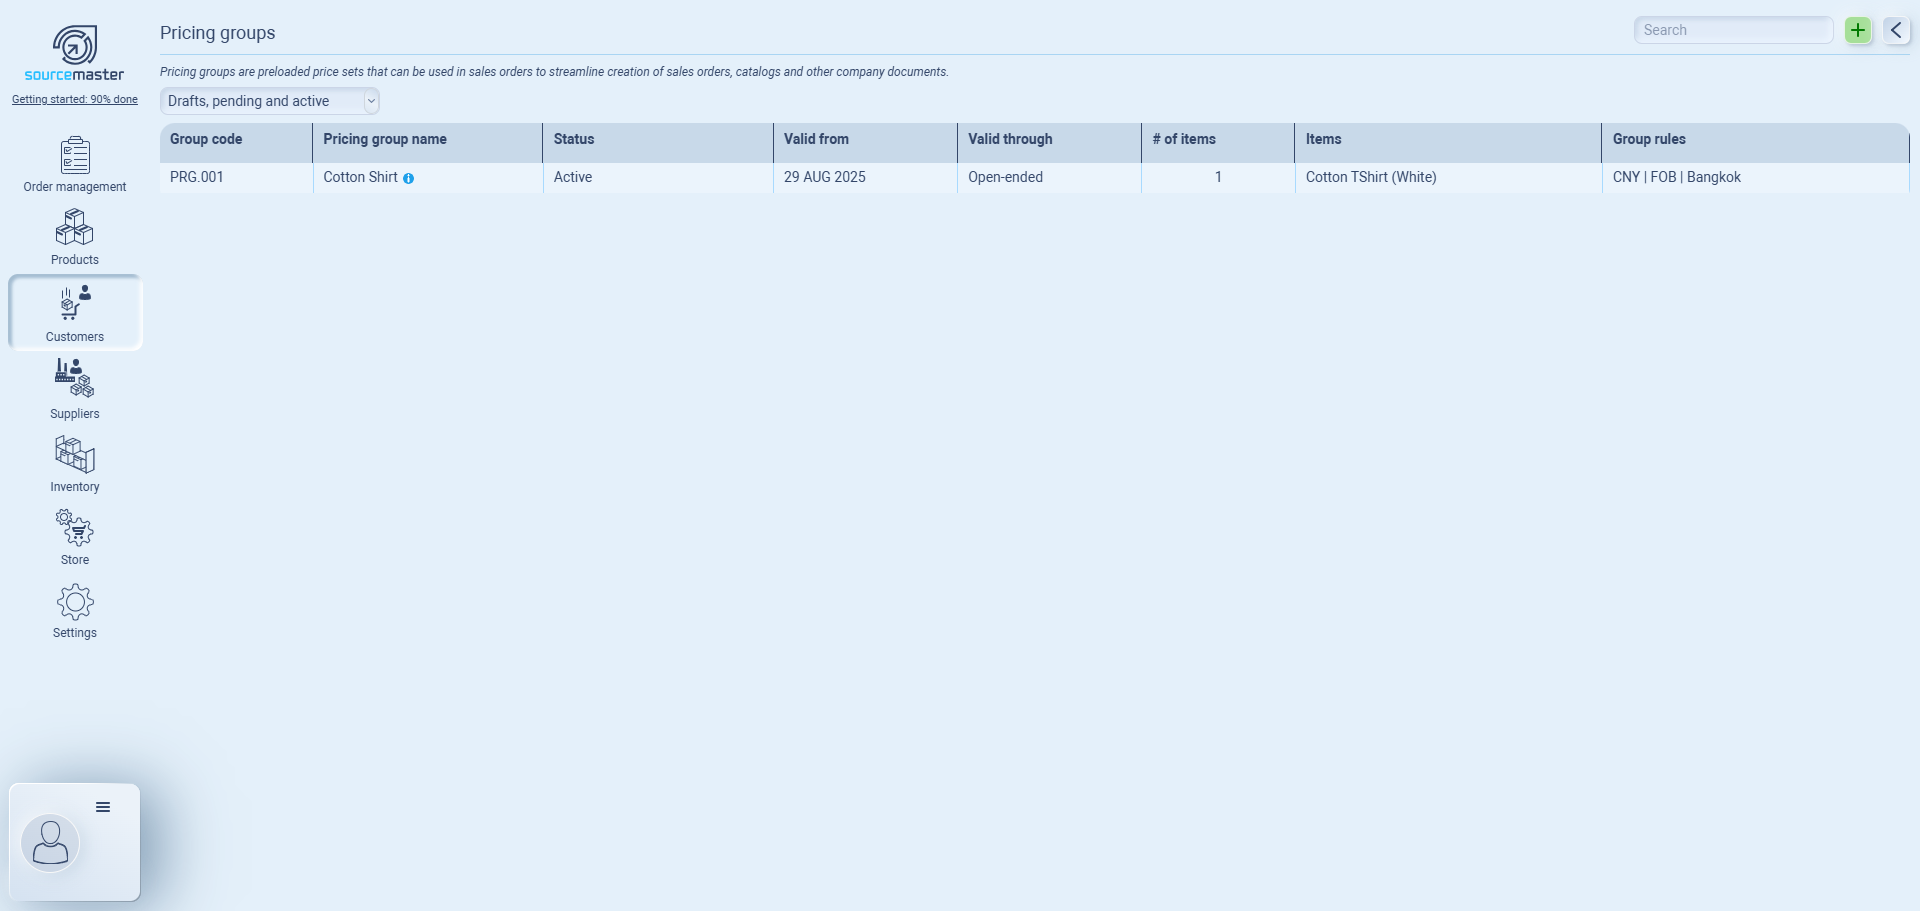The image size is (1920, 911).
Task: Open the Settings section
Action: pyautogui.click(x=75, y=611)
